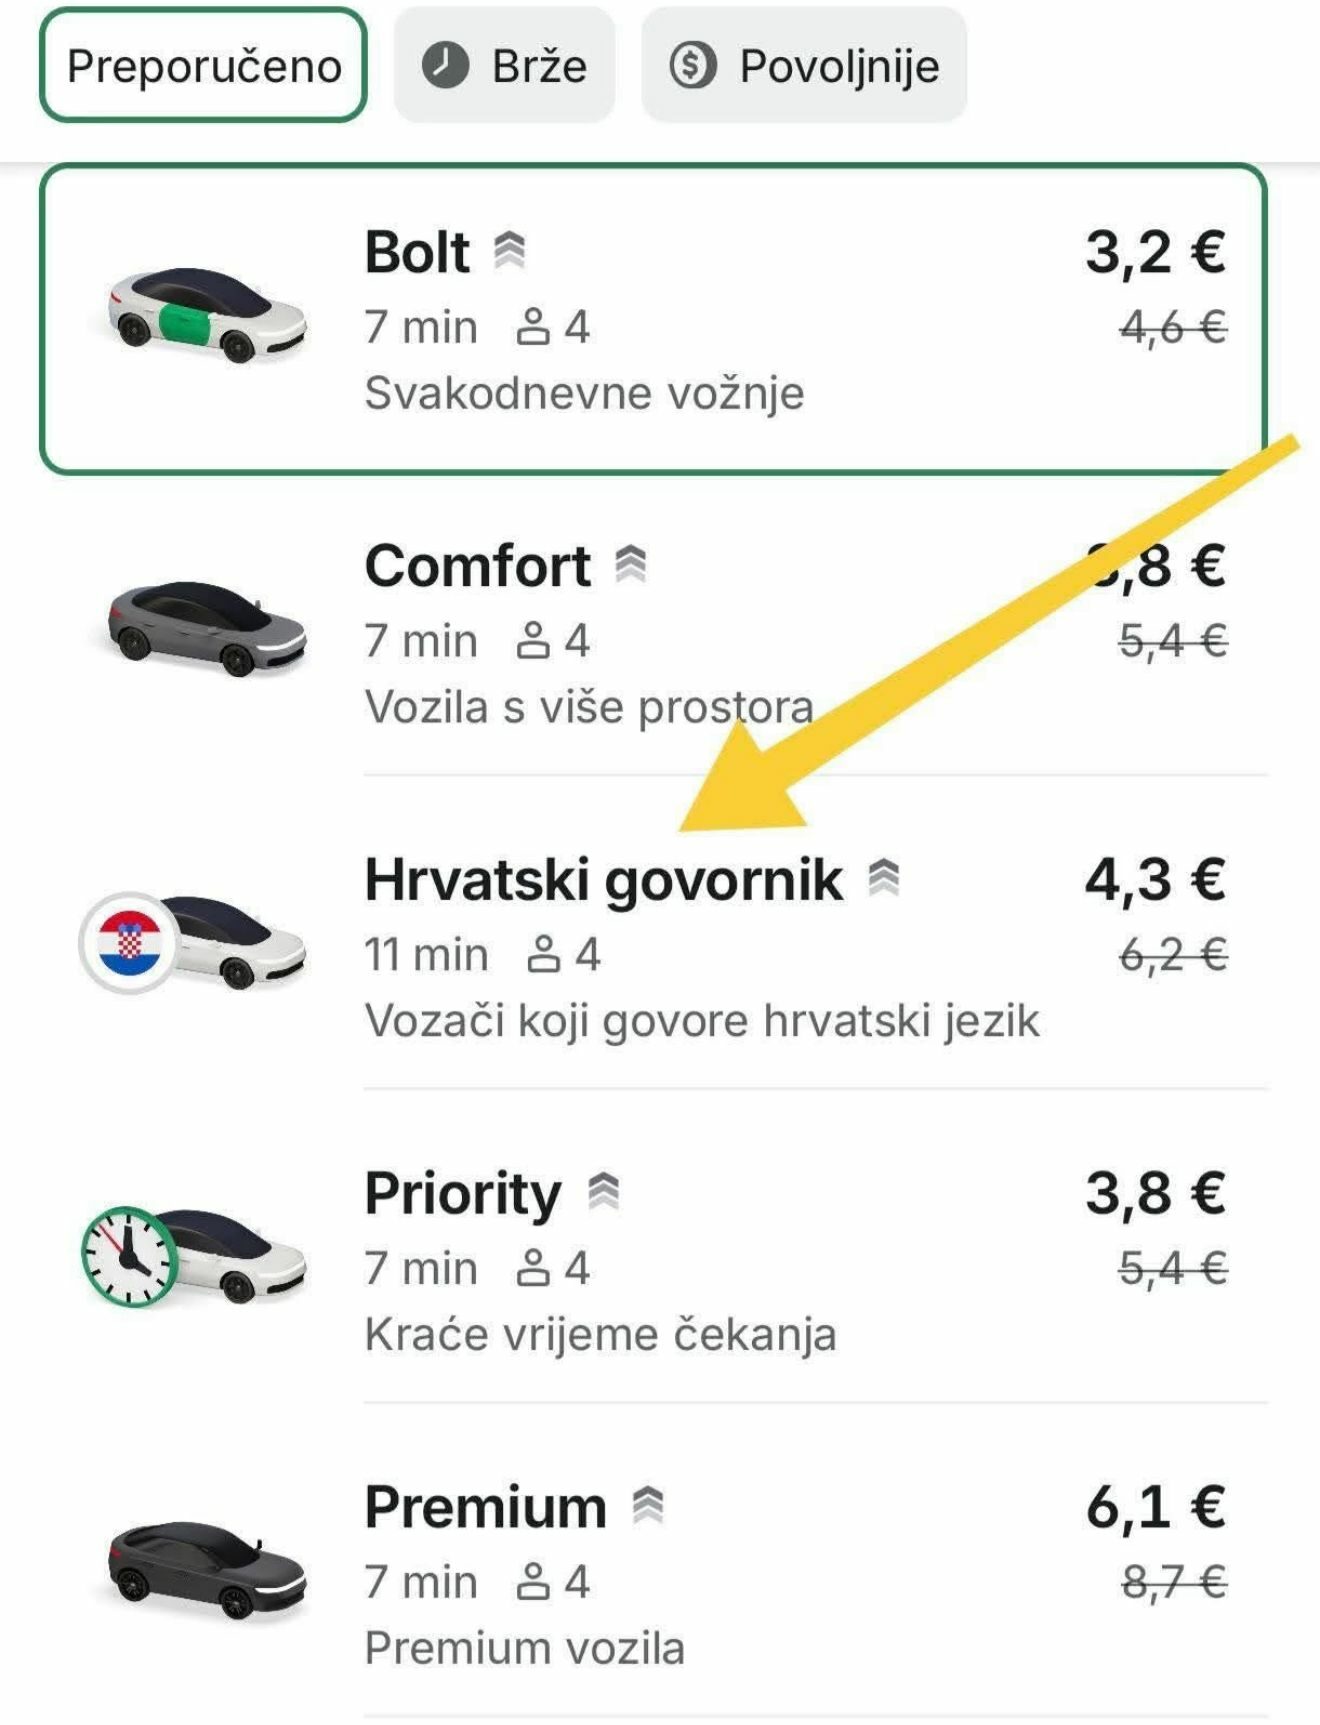
Task: Pick the Premium ride category
Action: [x=486, y=1507]
